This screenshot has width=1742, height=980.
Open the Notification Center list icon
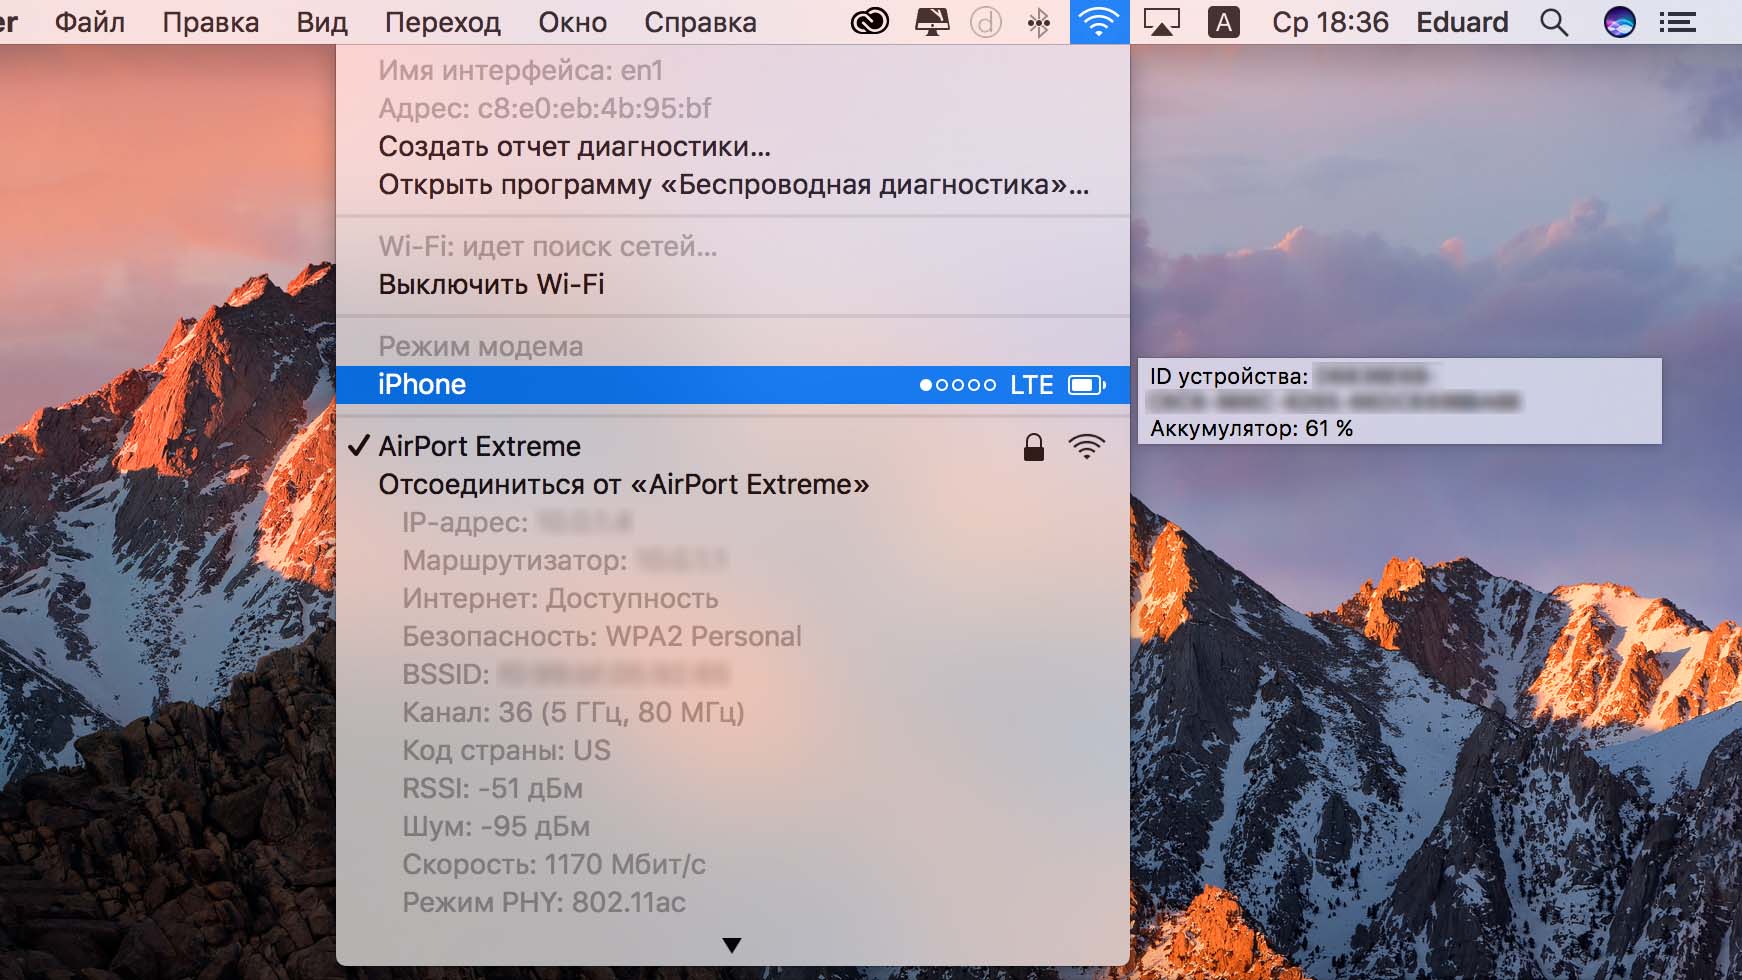click(x=1677, y=22)
